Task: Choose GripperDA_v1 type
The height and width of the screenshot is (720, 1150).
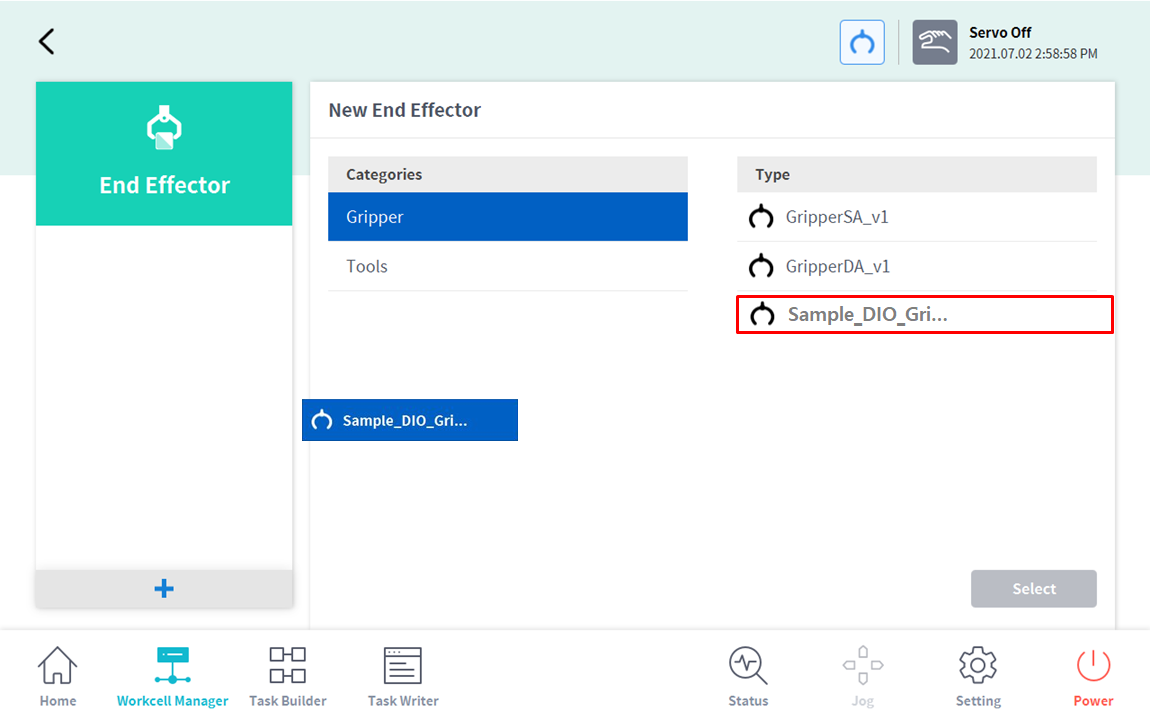Action: tap(916, 267)
